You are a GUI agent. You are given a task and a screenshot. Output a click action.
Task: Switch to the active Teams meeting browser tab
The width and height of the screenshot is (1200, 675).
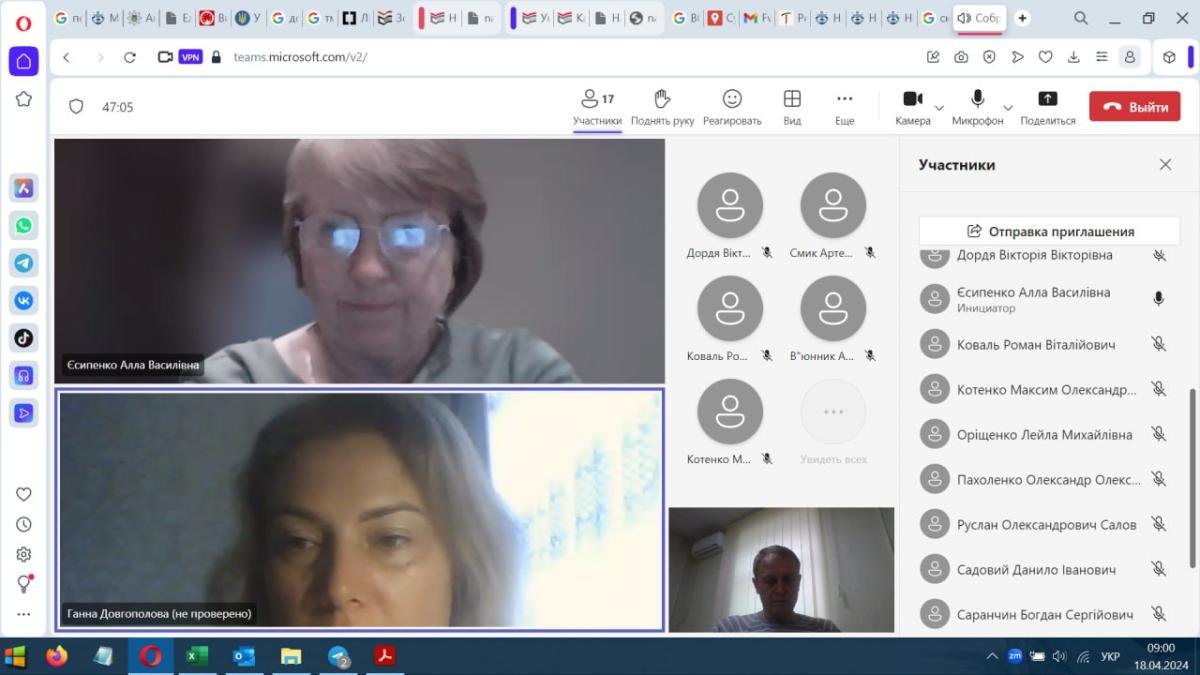(978, 18)
